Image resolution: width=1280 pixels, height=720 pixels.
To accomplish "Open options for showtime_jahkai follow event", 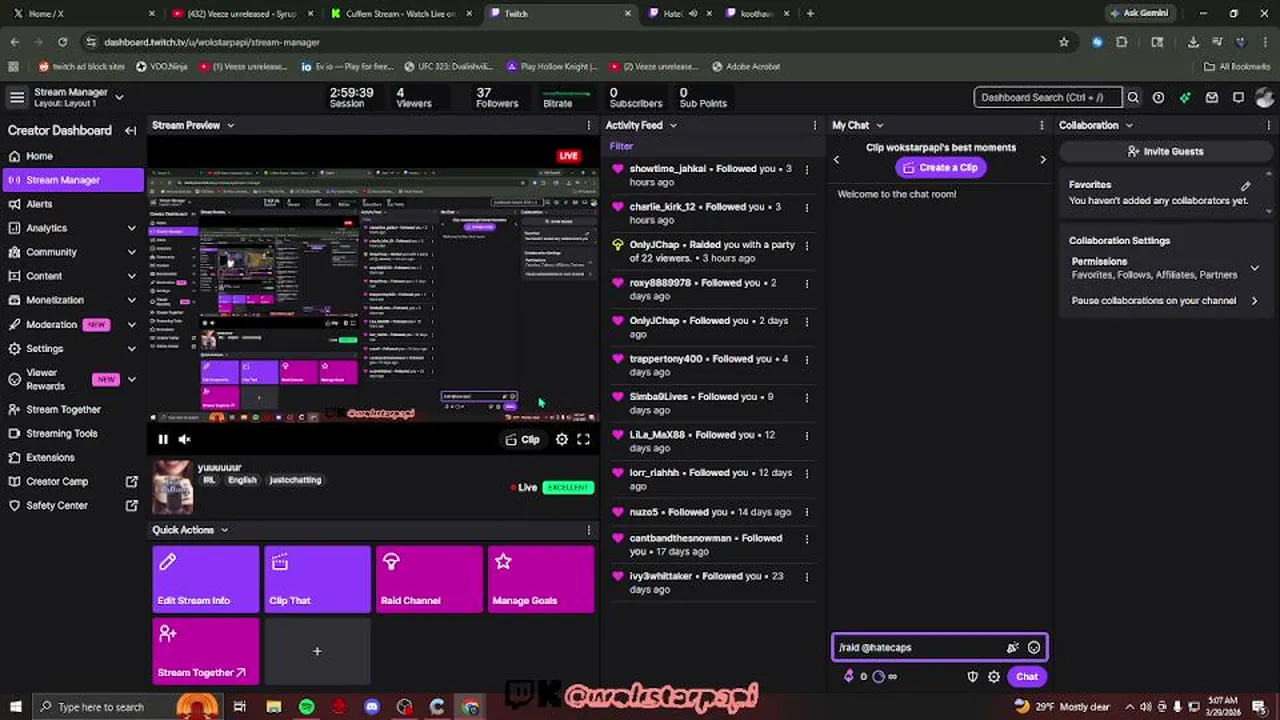I will pyautogui.click(x=807, y=169).
